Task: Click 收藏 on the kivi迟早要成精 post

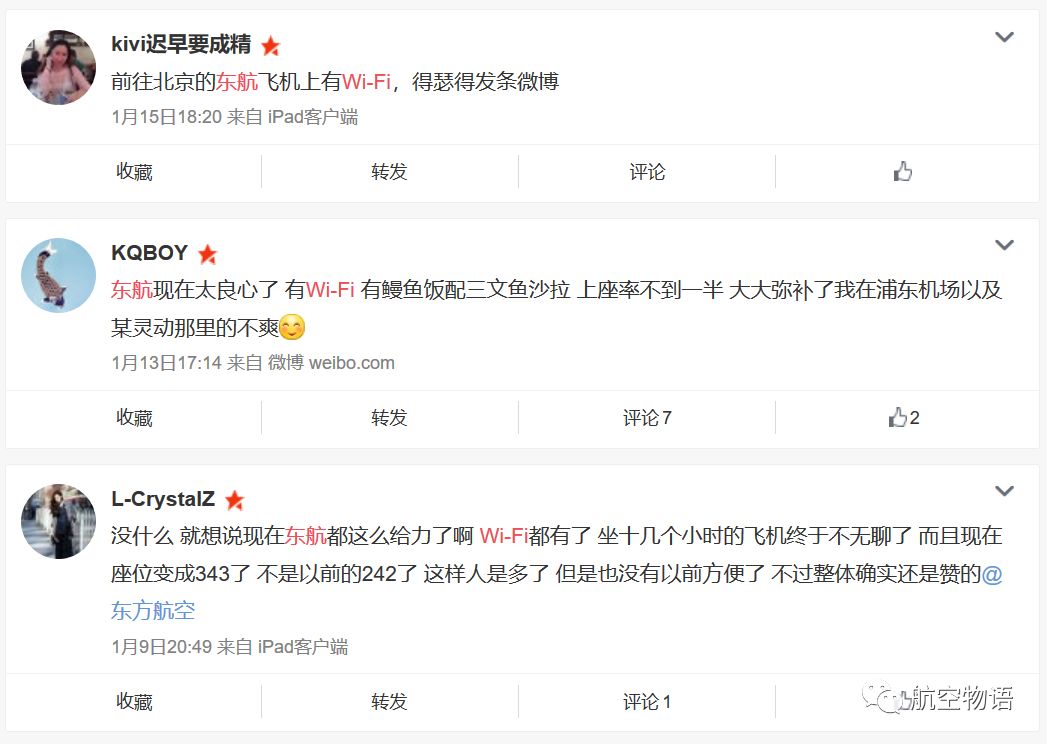Action: (x=134, y=172)
